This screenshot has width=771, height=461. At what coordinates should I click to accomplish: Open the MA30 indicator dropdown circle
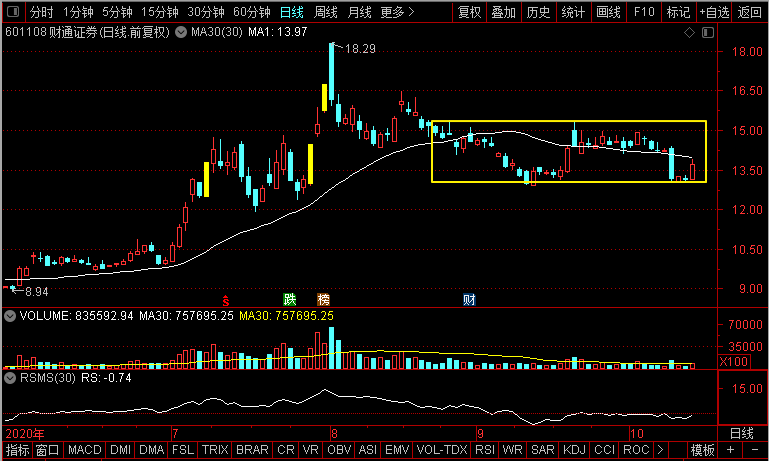[x=181, y=32]
